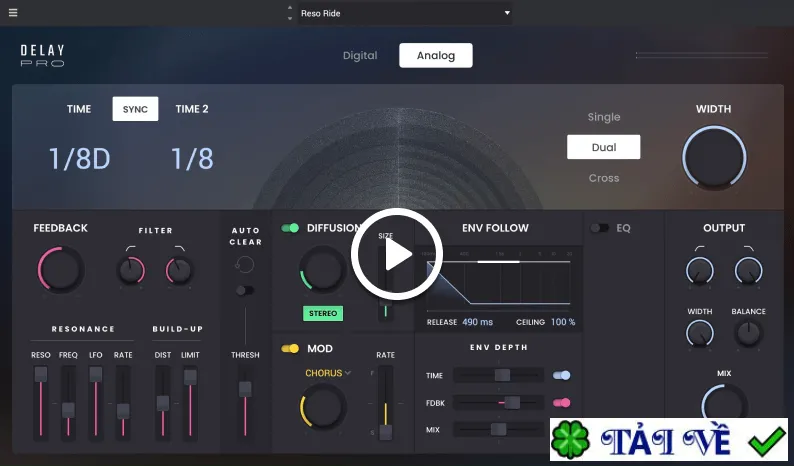This screenshot has height=467, width=794.
Task: Click the BALANCE knob
Action: click(x=748, y=334)
